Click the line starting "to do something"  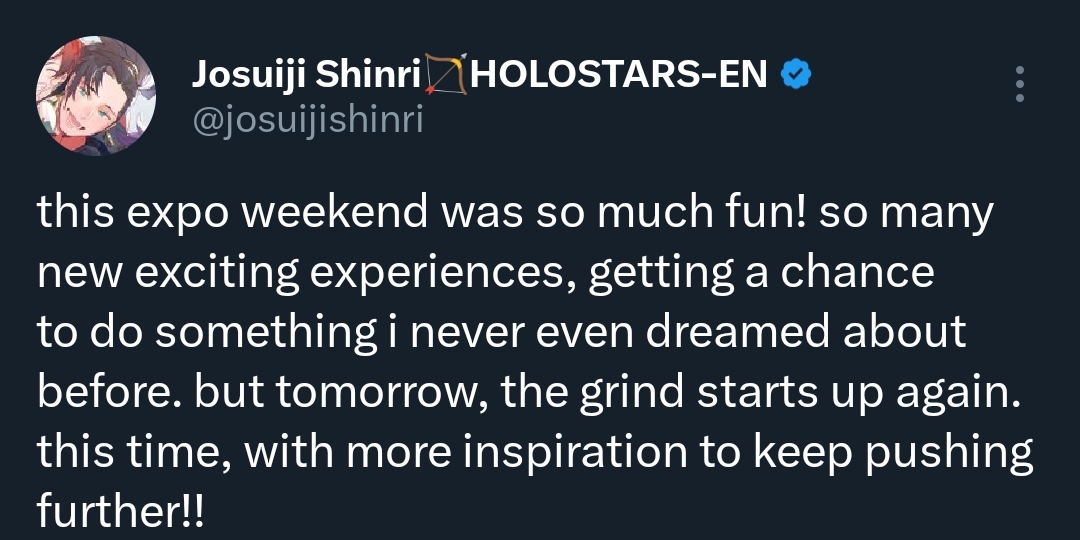501,333
